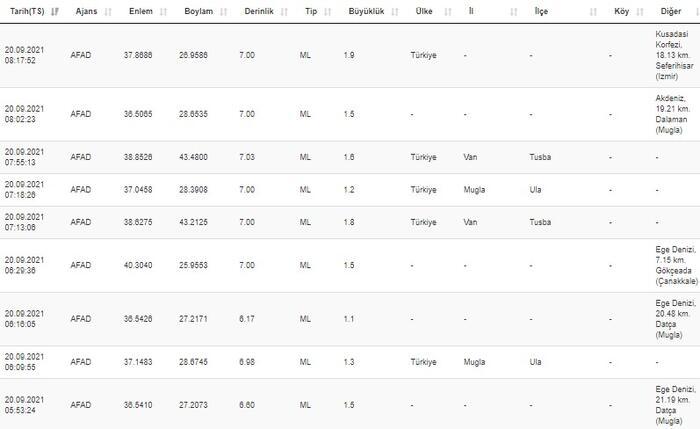Click the Ülke column sort icon
700x429 pixels.
(448, 12)
